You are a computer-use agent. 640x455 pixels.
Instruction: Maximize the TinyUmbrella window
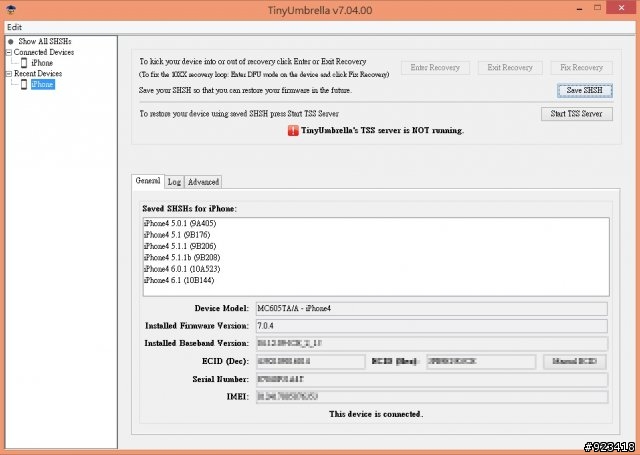point(598,8)
